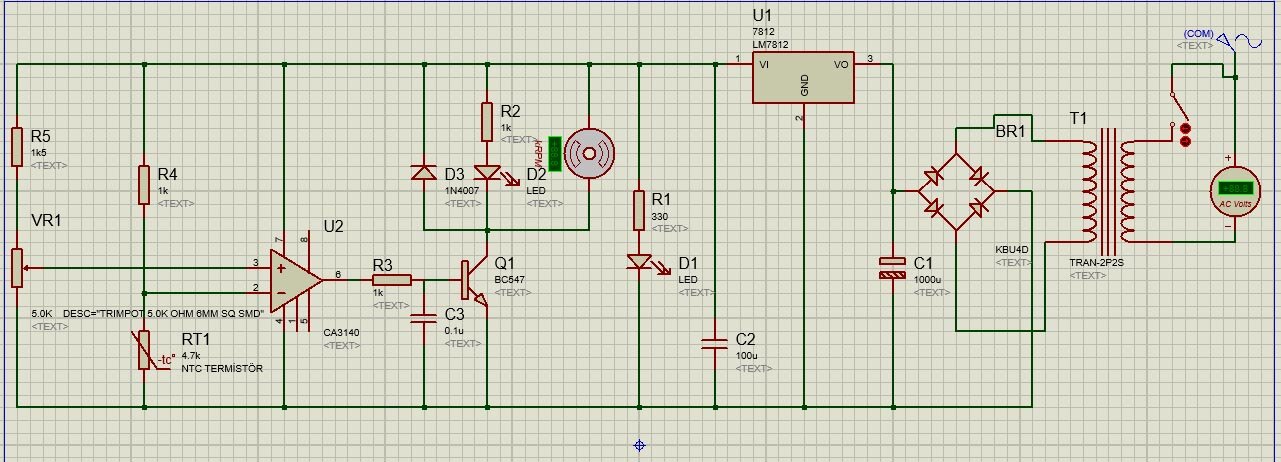Click the 100u value of C2
The width and height of the screenshot is (1281, 462).
pos(746,356)
